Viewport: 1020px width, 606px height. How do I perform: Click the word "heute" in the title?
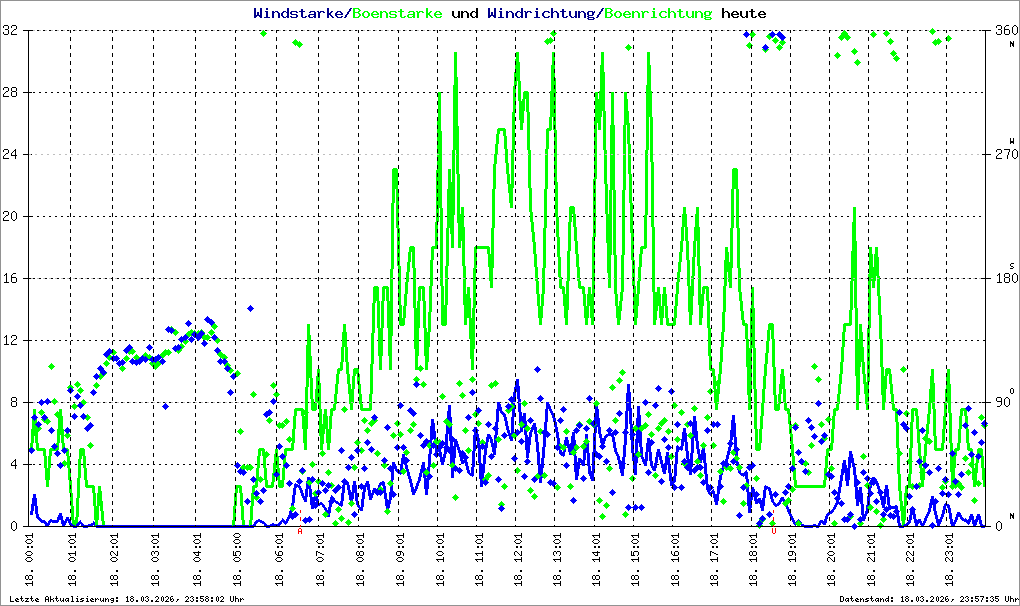[x=744, y=13]
